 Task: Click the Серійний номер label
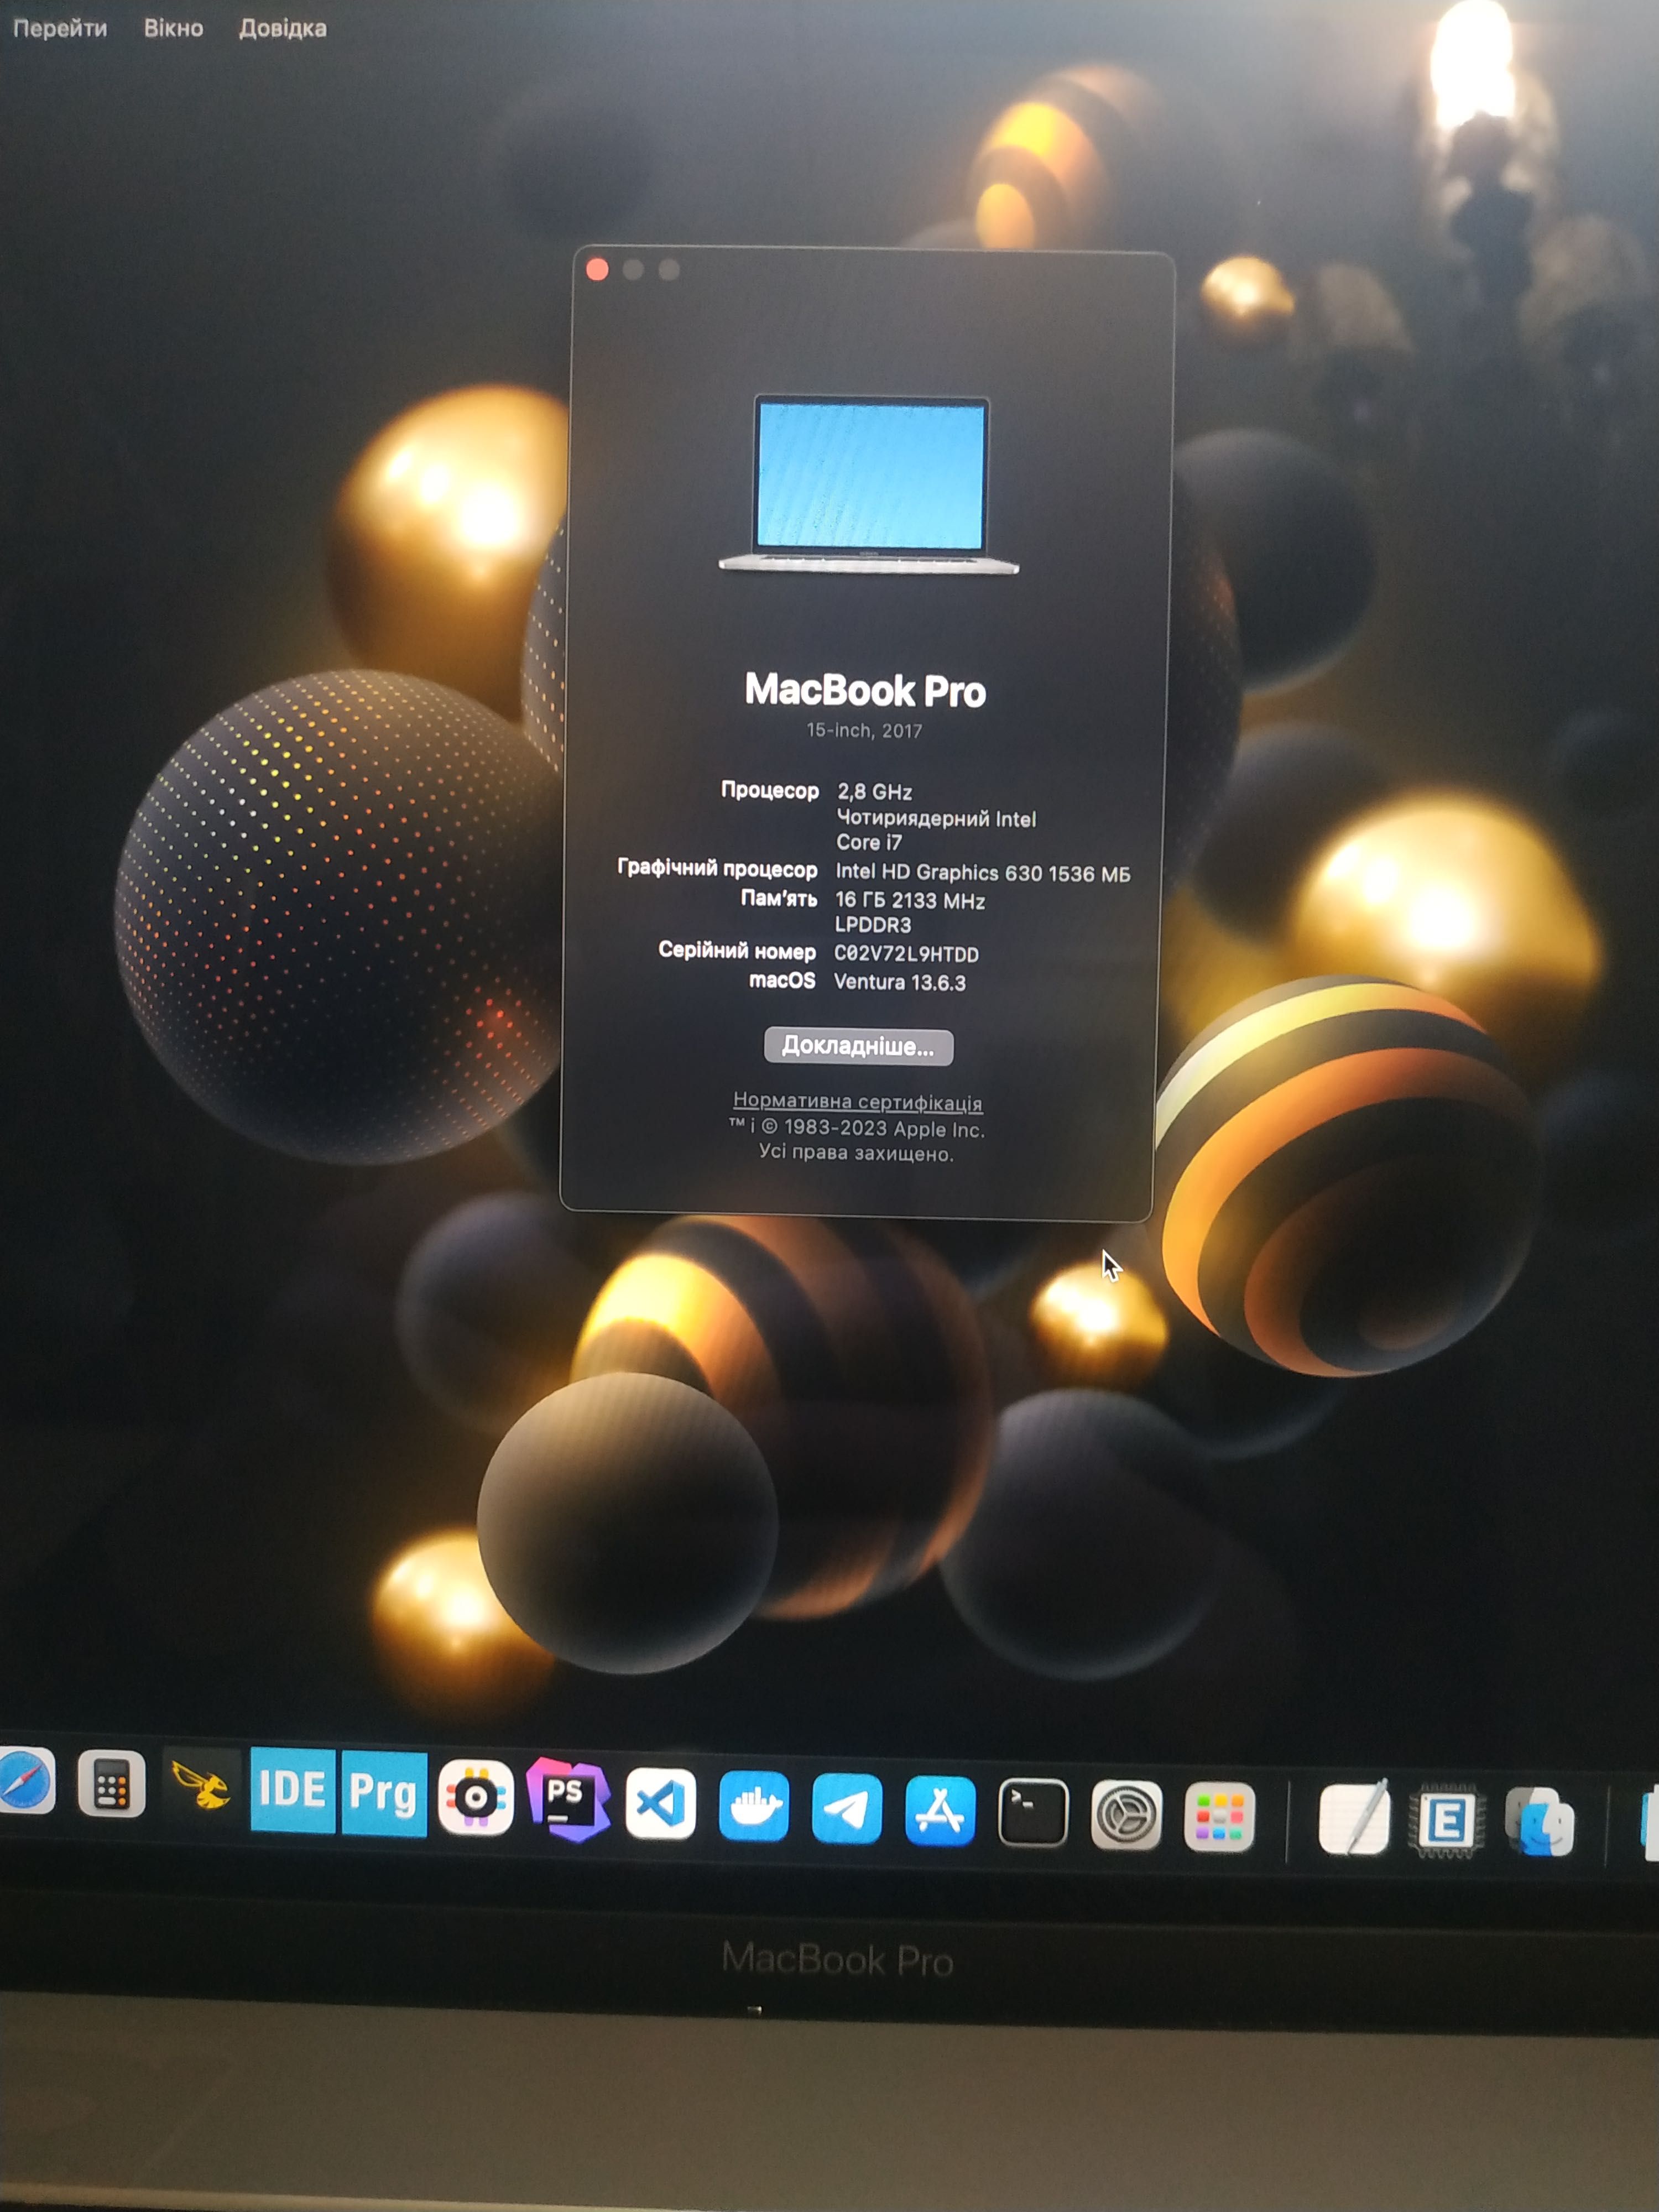737,950
